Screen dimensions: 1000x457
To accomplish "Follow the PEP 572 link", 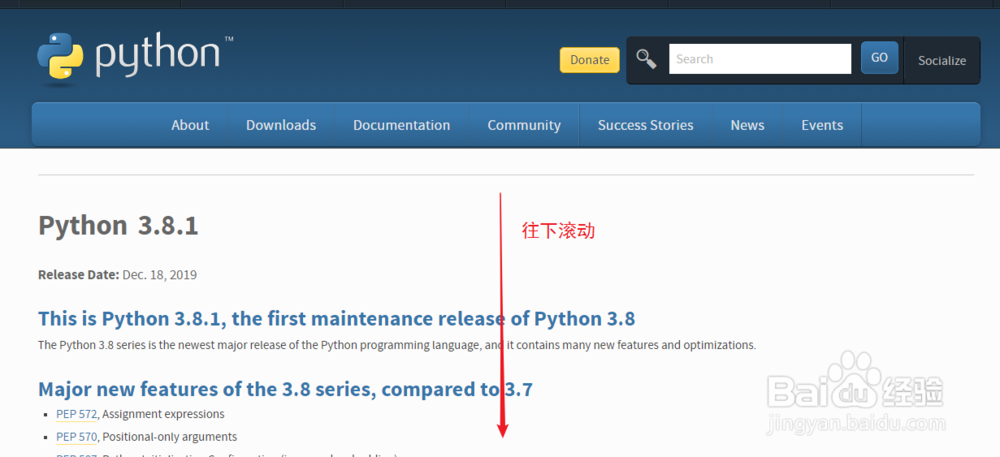I will tap(76, 414).
